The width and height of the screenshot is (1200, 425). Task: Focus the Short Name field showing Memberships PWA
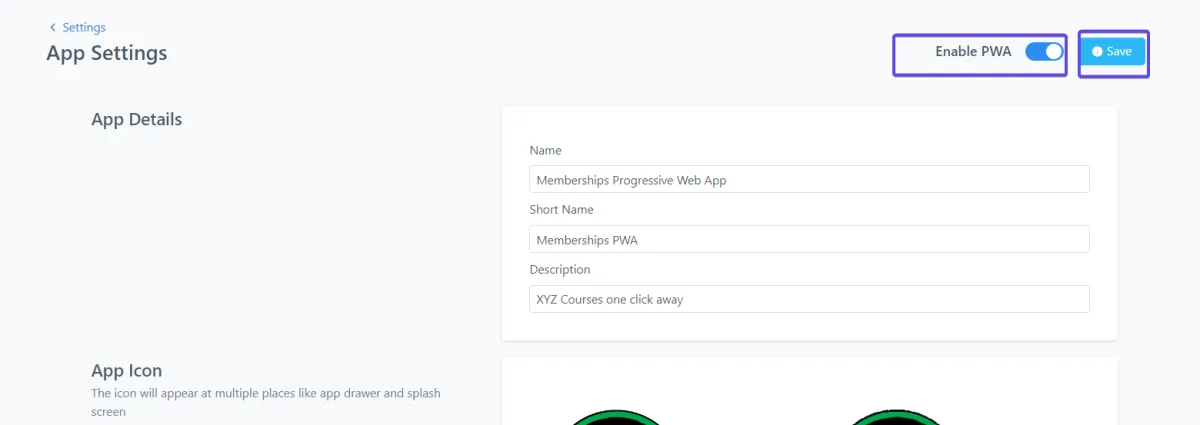(x=809, y=239)
